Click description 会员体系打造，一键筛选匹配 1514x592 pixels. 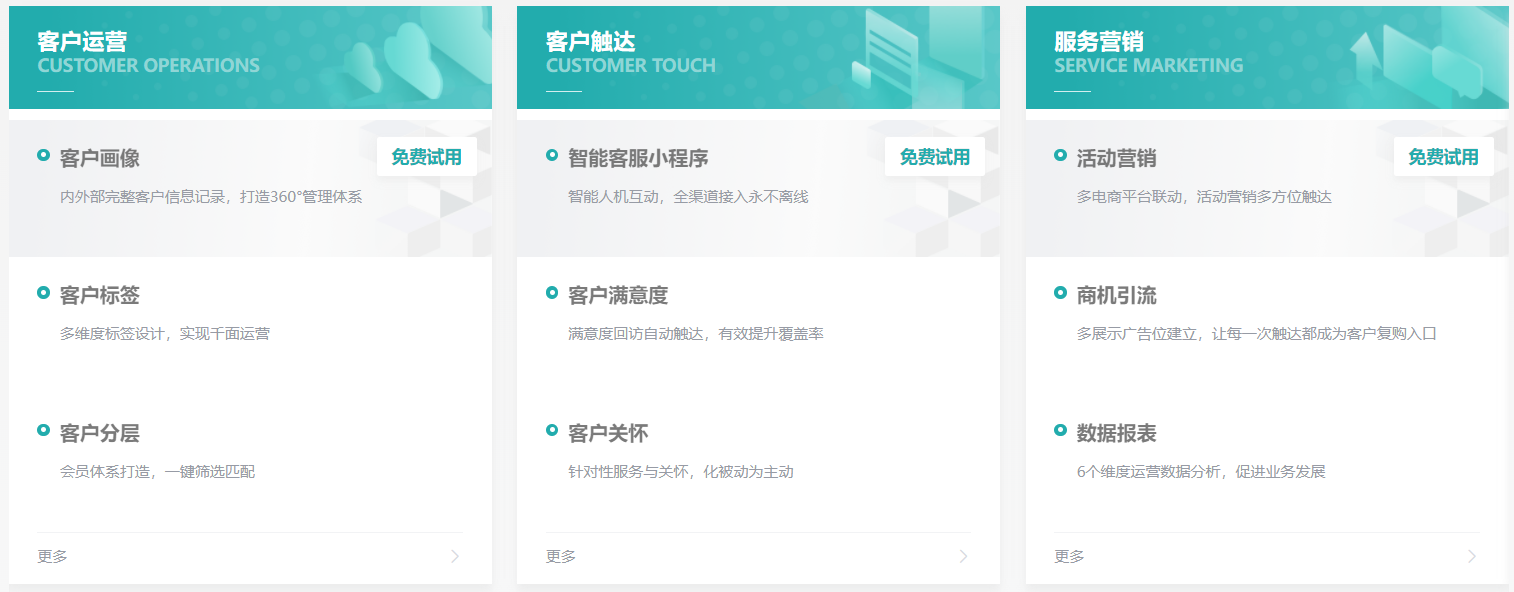[x=157, y=471]
